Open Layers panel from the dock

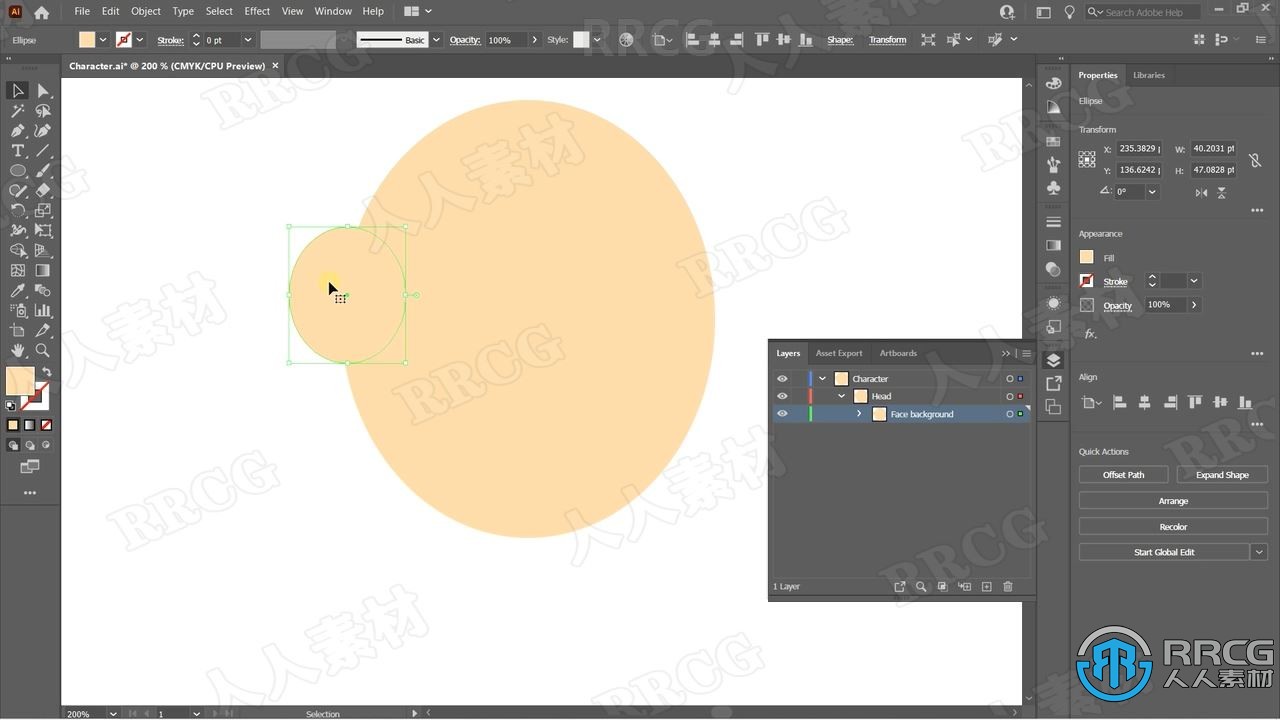pyautogui.click(x=1053, y=360)
